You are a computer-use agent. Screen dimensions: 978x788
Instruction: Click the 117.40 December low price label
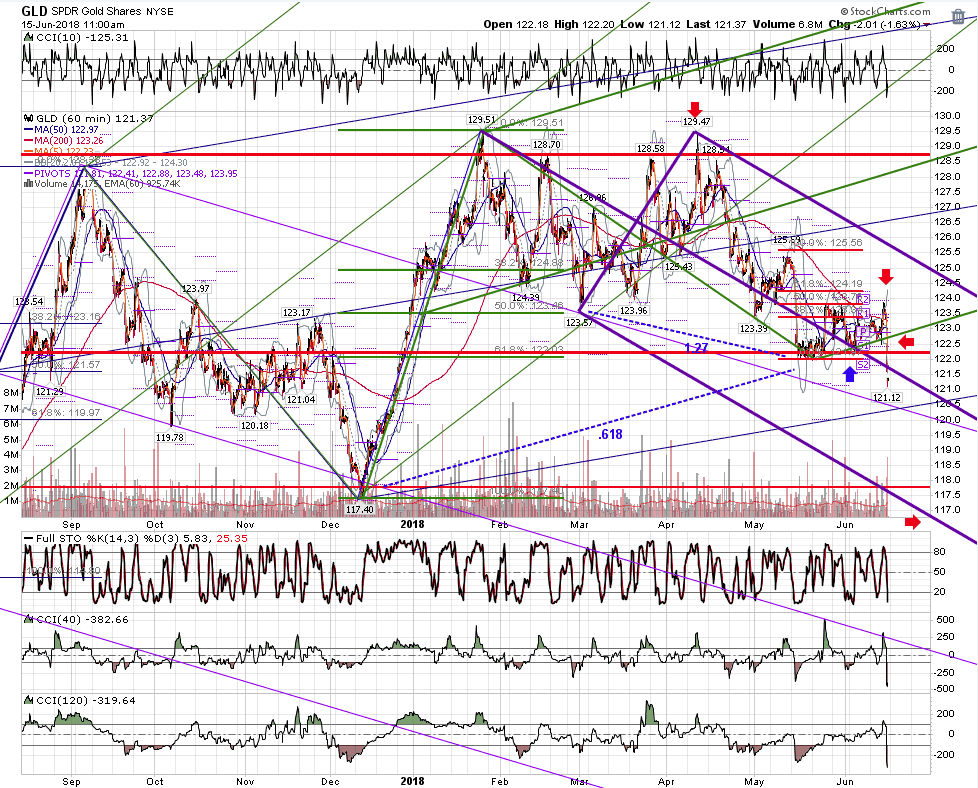359,510
